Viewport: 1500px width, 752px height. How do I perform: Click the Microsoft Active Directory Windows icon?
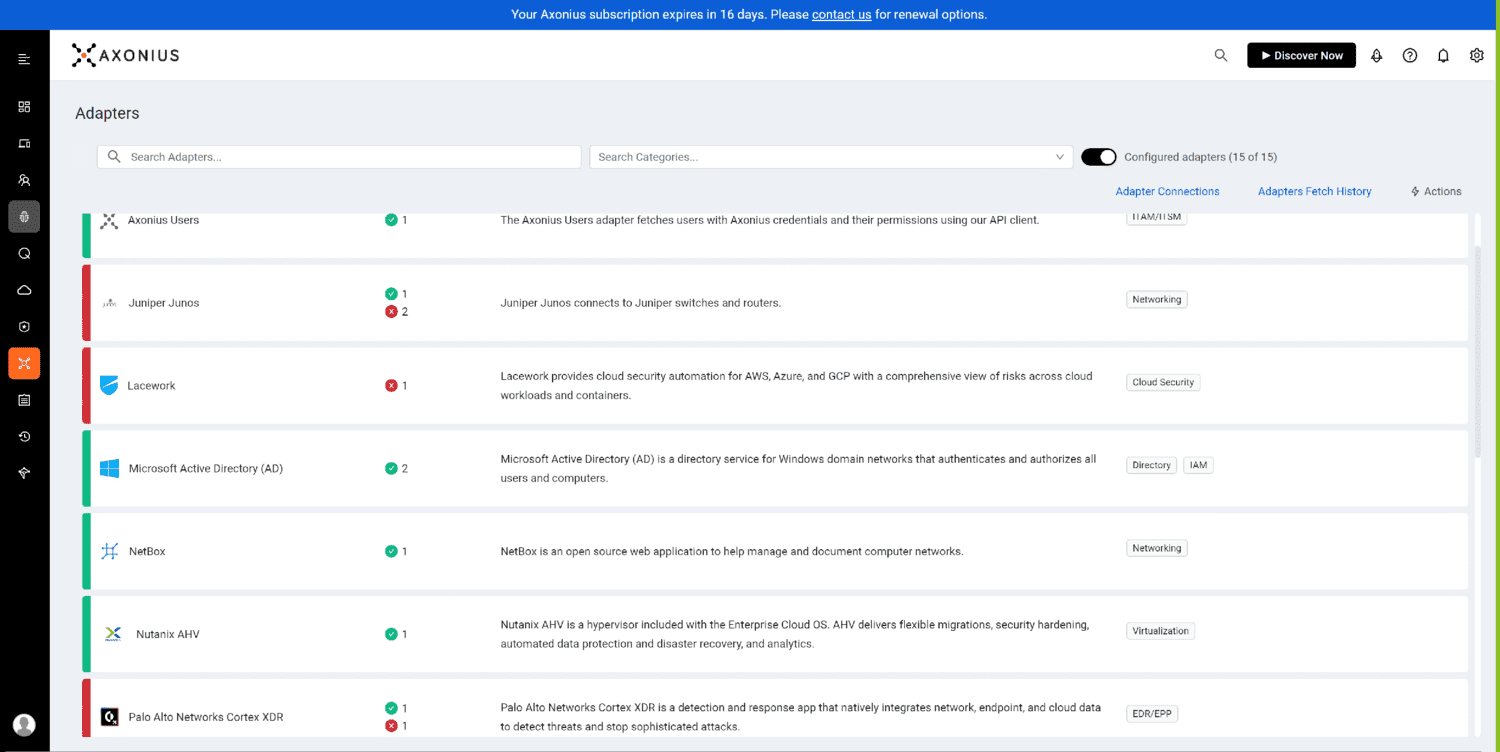pos(109,468)
